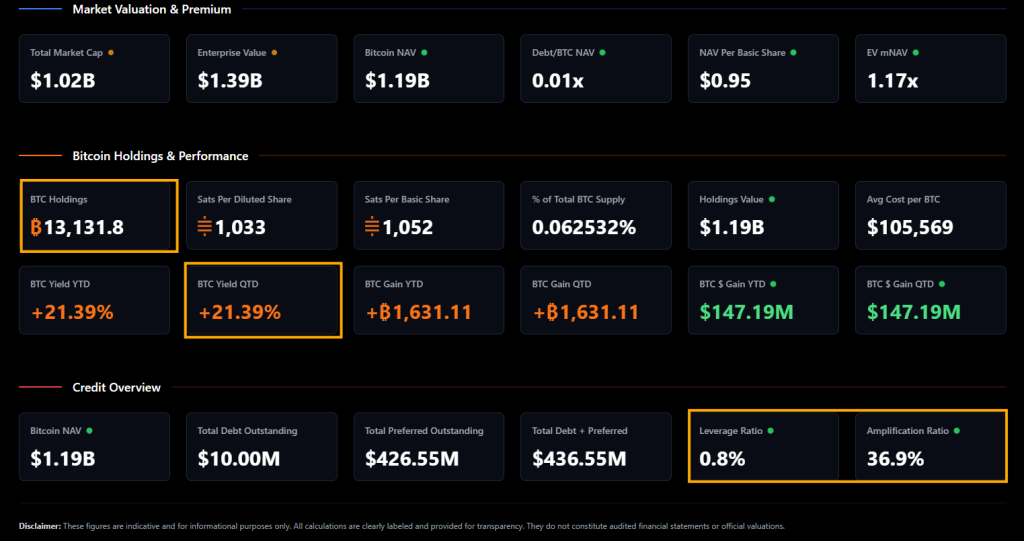Select the Credit Overview section heading
The image size is (1024, 541).
116,387
